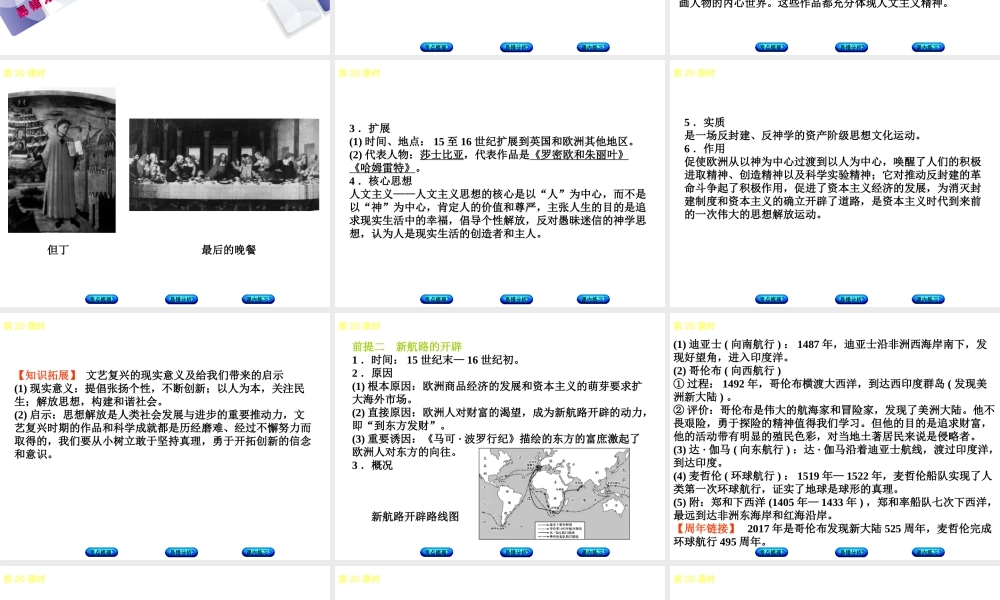Select the Dante portrait image
The width and height of the screenshot is (1000, 600).
(x=62, y=160)
